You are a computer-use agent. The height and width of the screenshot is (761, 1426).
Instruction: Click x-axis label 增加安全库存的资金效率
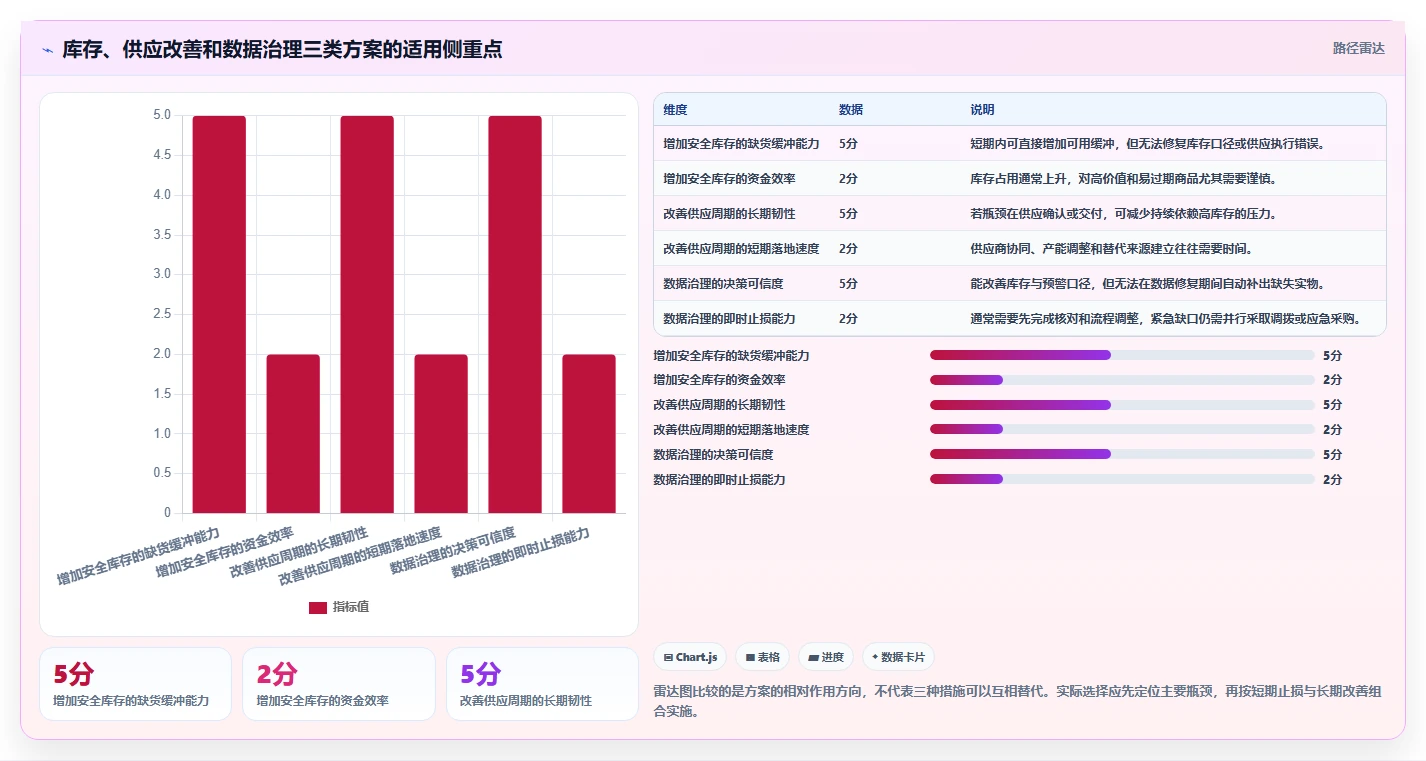pos(225,552)
